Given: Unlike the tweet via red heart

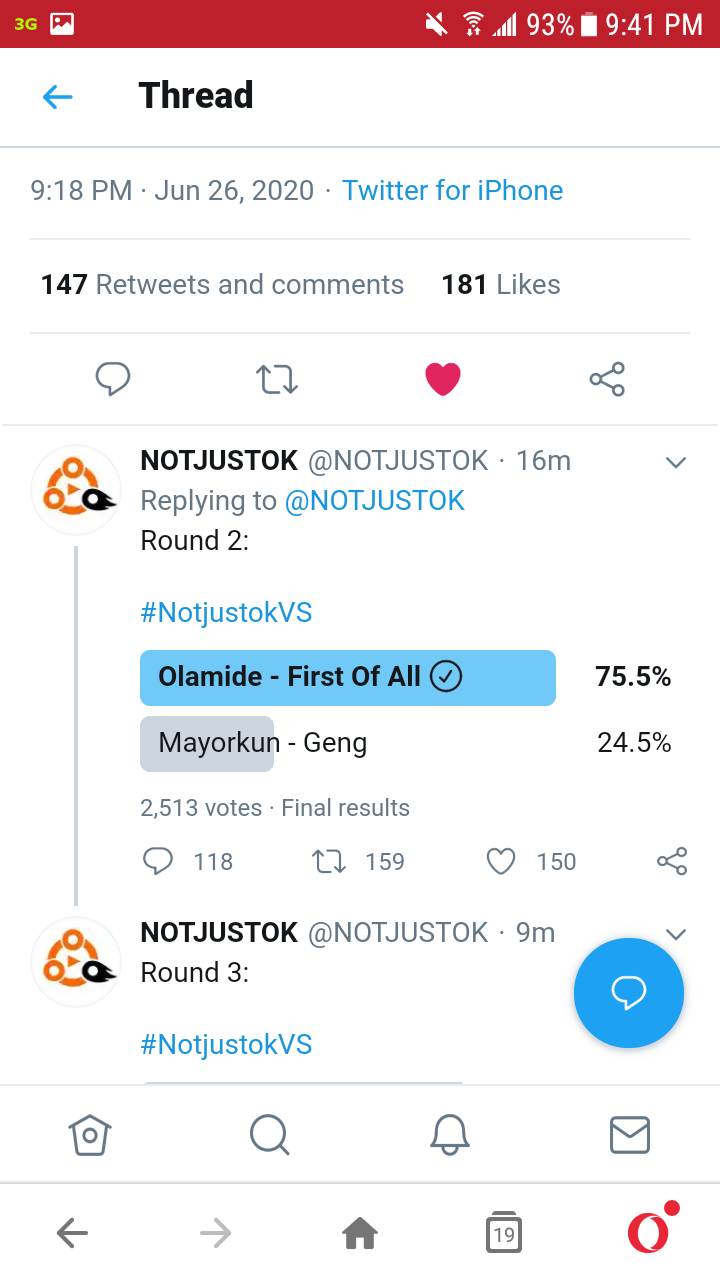Looking at the screenshot, I should pos(443,379).
